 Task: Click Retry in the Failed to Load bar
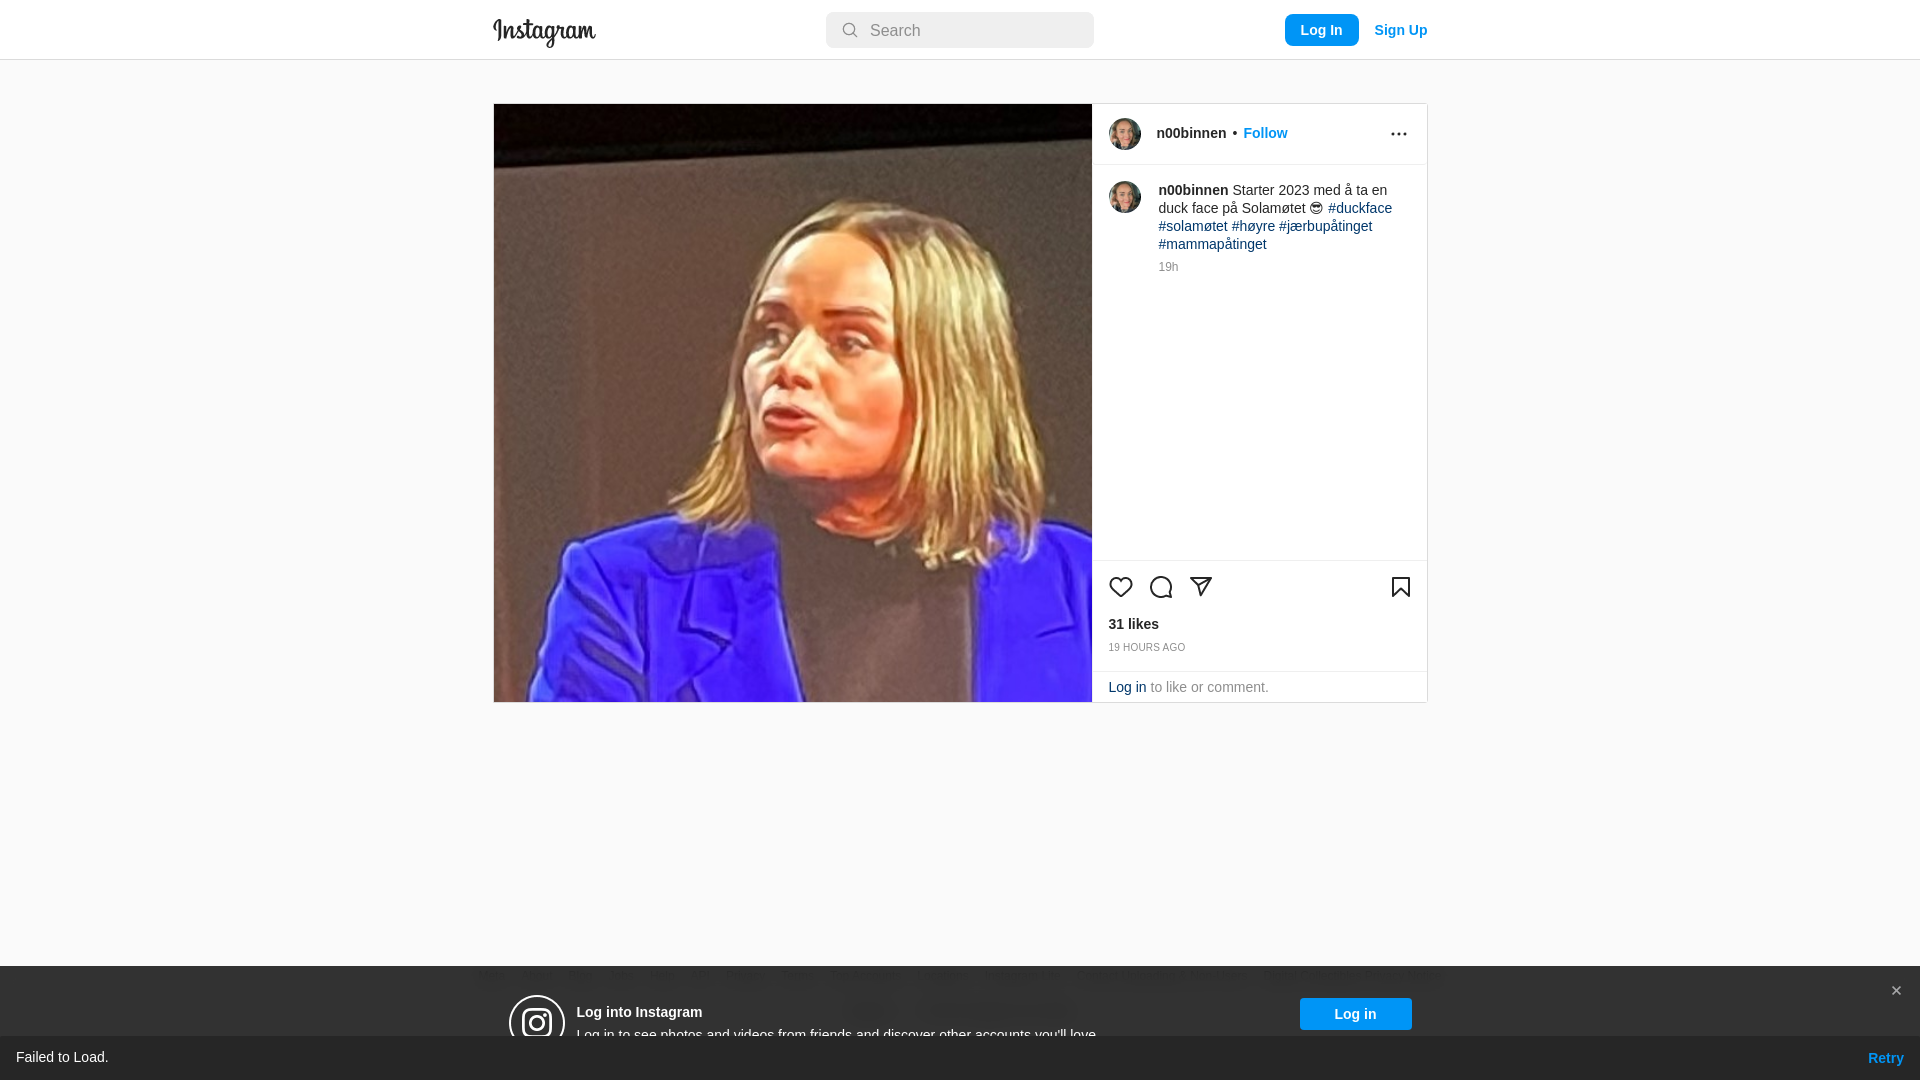(1885, 1058)
